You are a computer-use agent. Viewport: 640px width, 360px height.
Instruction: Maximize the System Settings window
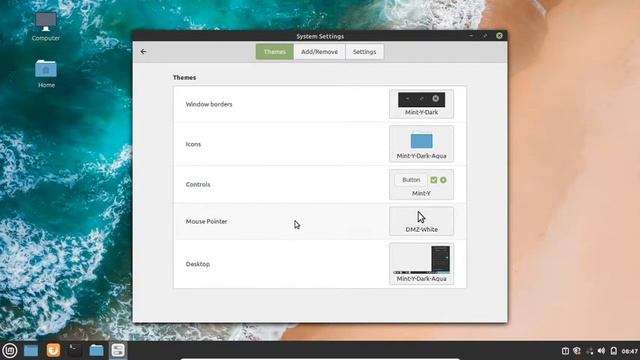[x=485, y=36]
